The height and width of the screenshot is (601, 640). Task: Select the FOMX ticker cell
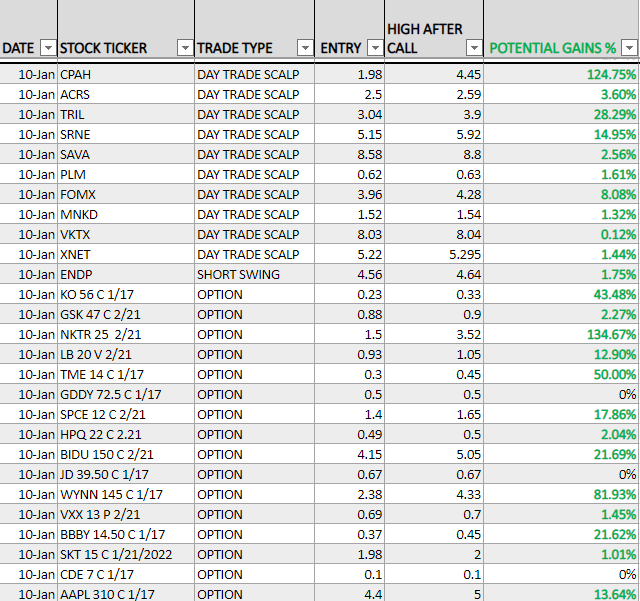point(126,194)
